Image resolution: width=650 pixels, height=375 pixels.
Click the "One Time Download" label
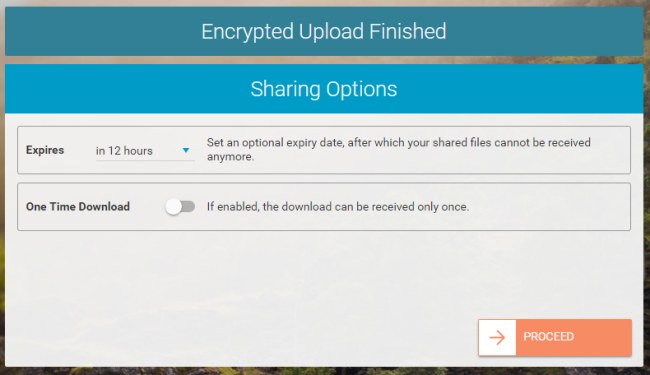pyautogui.click(x=78, y=206)
